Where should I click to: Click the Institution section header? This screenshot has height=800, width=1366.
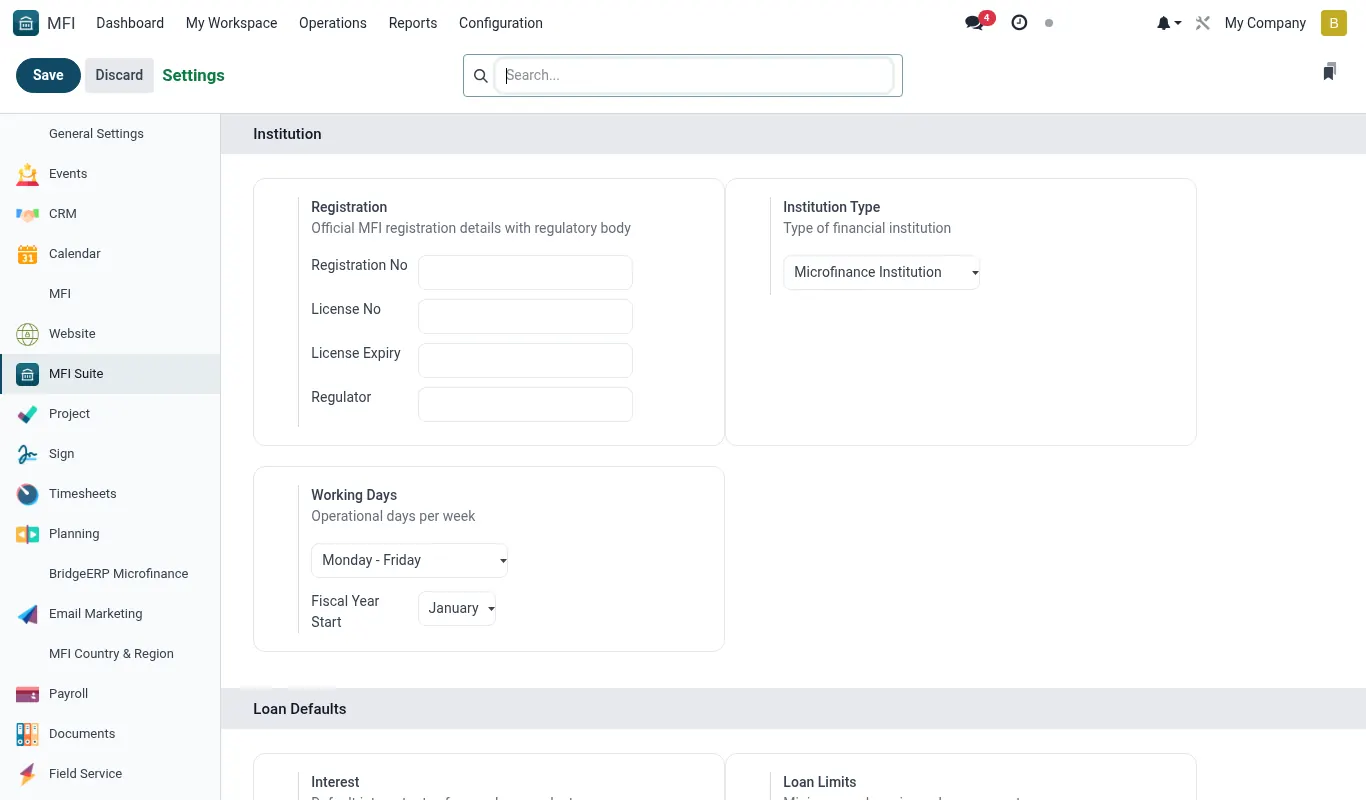click(x=287, y=134)
